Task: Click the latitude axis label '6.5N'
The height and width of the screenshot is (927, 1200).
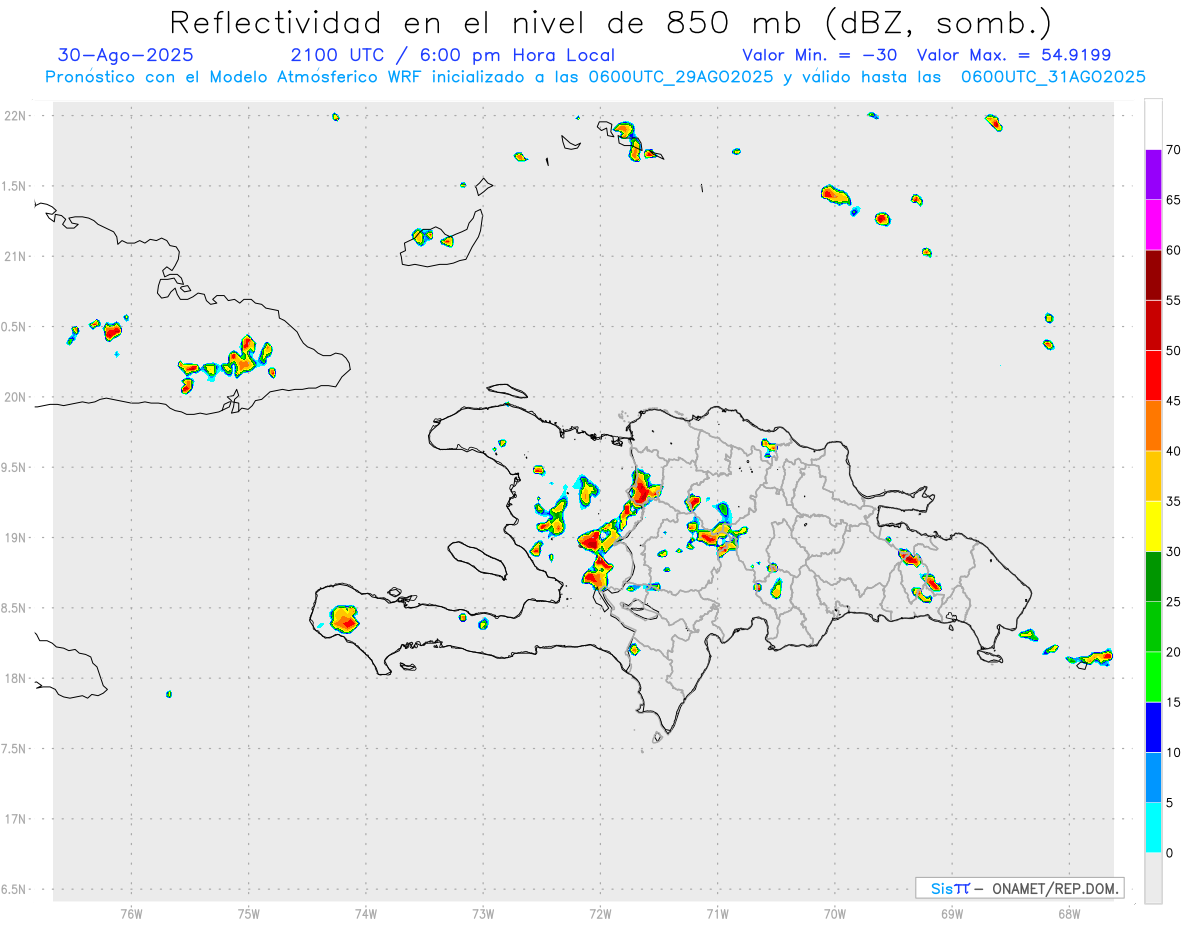Action: click(14, 890)
